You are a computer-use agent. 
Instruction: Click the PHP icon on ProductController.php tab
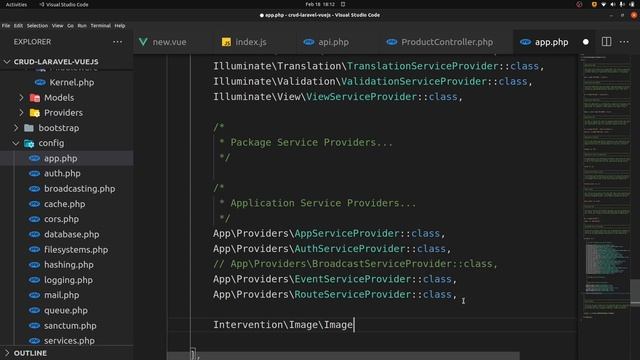(x=392, y=42)
